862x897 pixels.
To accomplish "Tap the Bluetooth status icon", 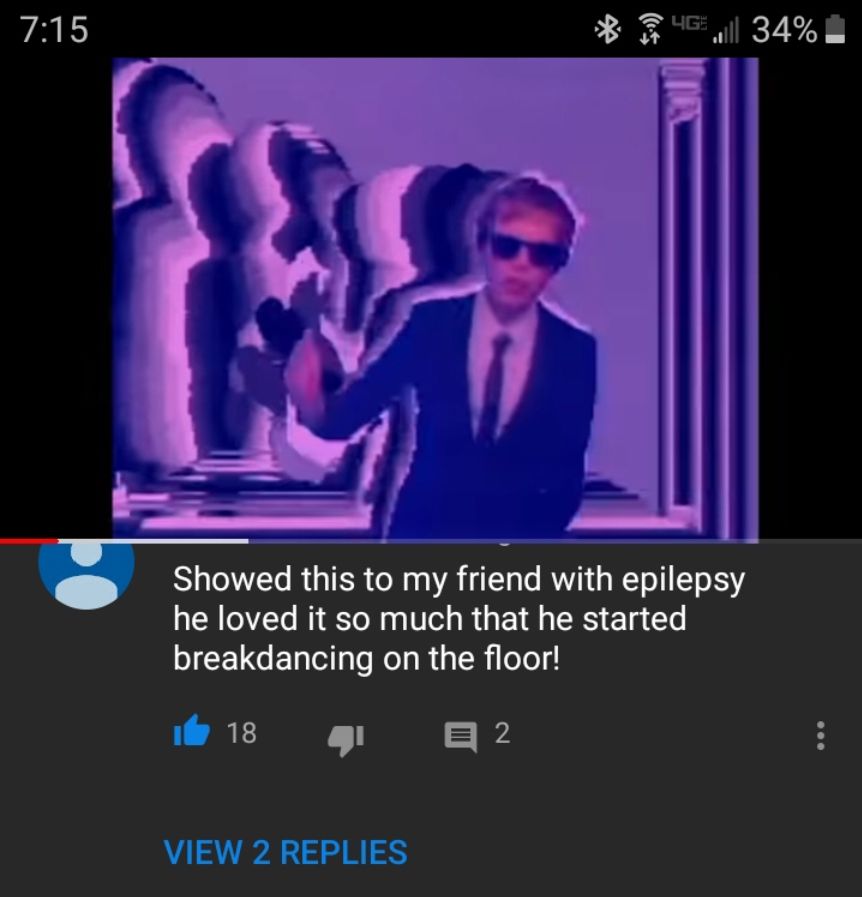I will (x=607, y=30).
